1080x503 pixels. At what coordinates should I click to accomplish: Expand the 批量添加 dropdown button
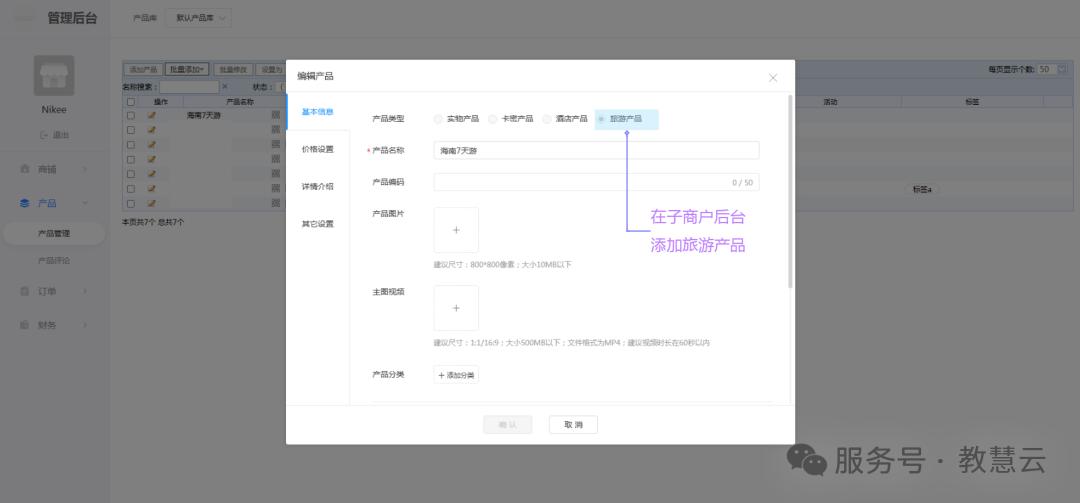tap(187, 70)
